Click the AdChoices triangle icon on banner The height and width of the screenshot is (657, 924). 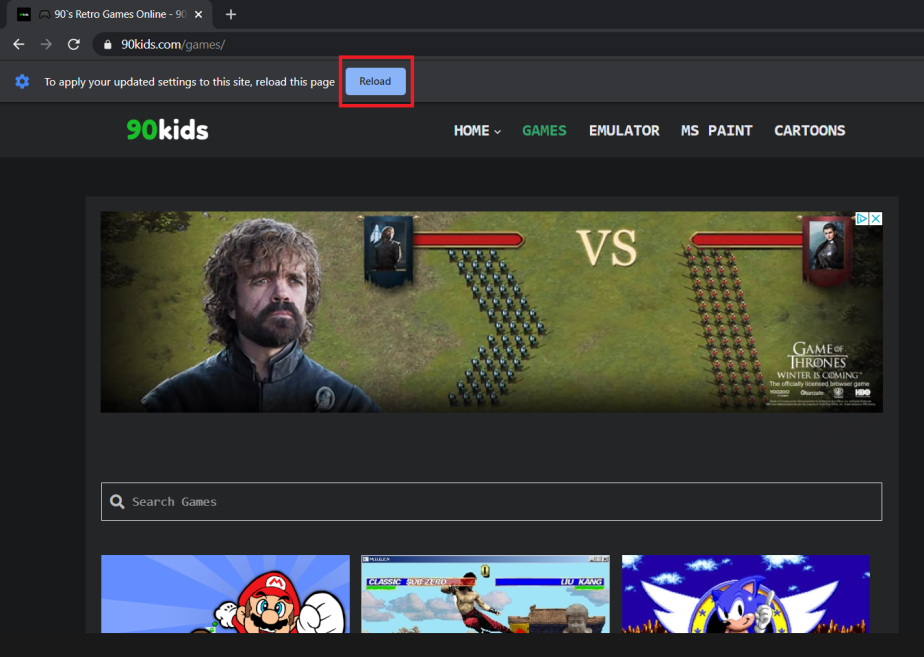pos(862,219)
